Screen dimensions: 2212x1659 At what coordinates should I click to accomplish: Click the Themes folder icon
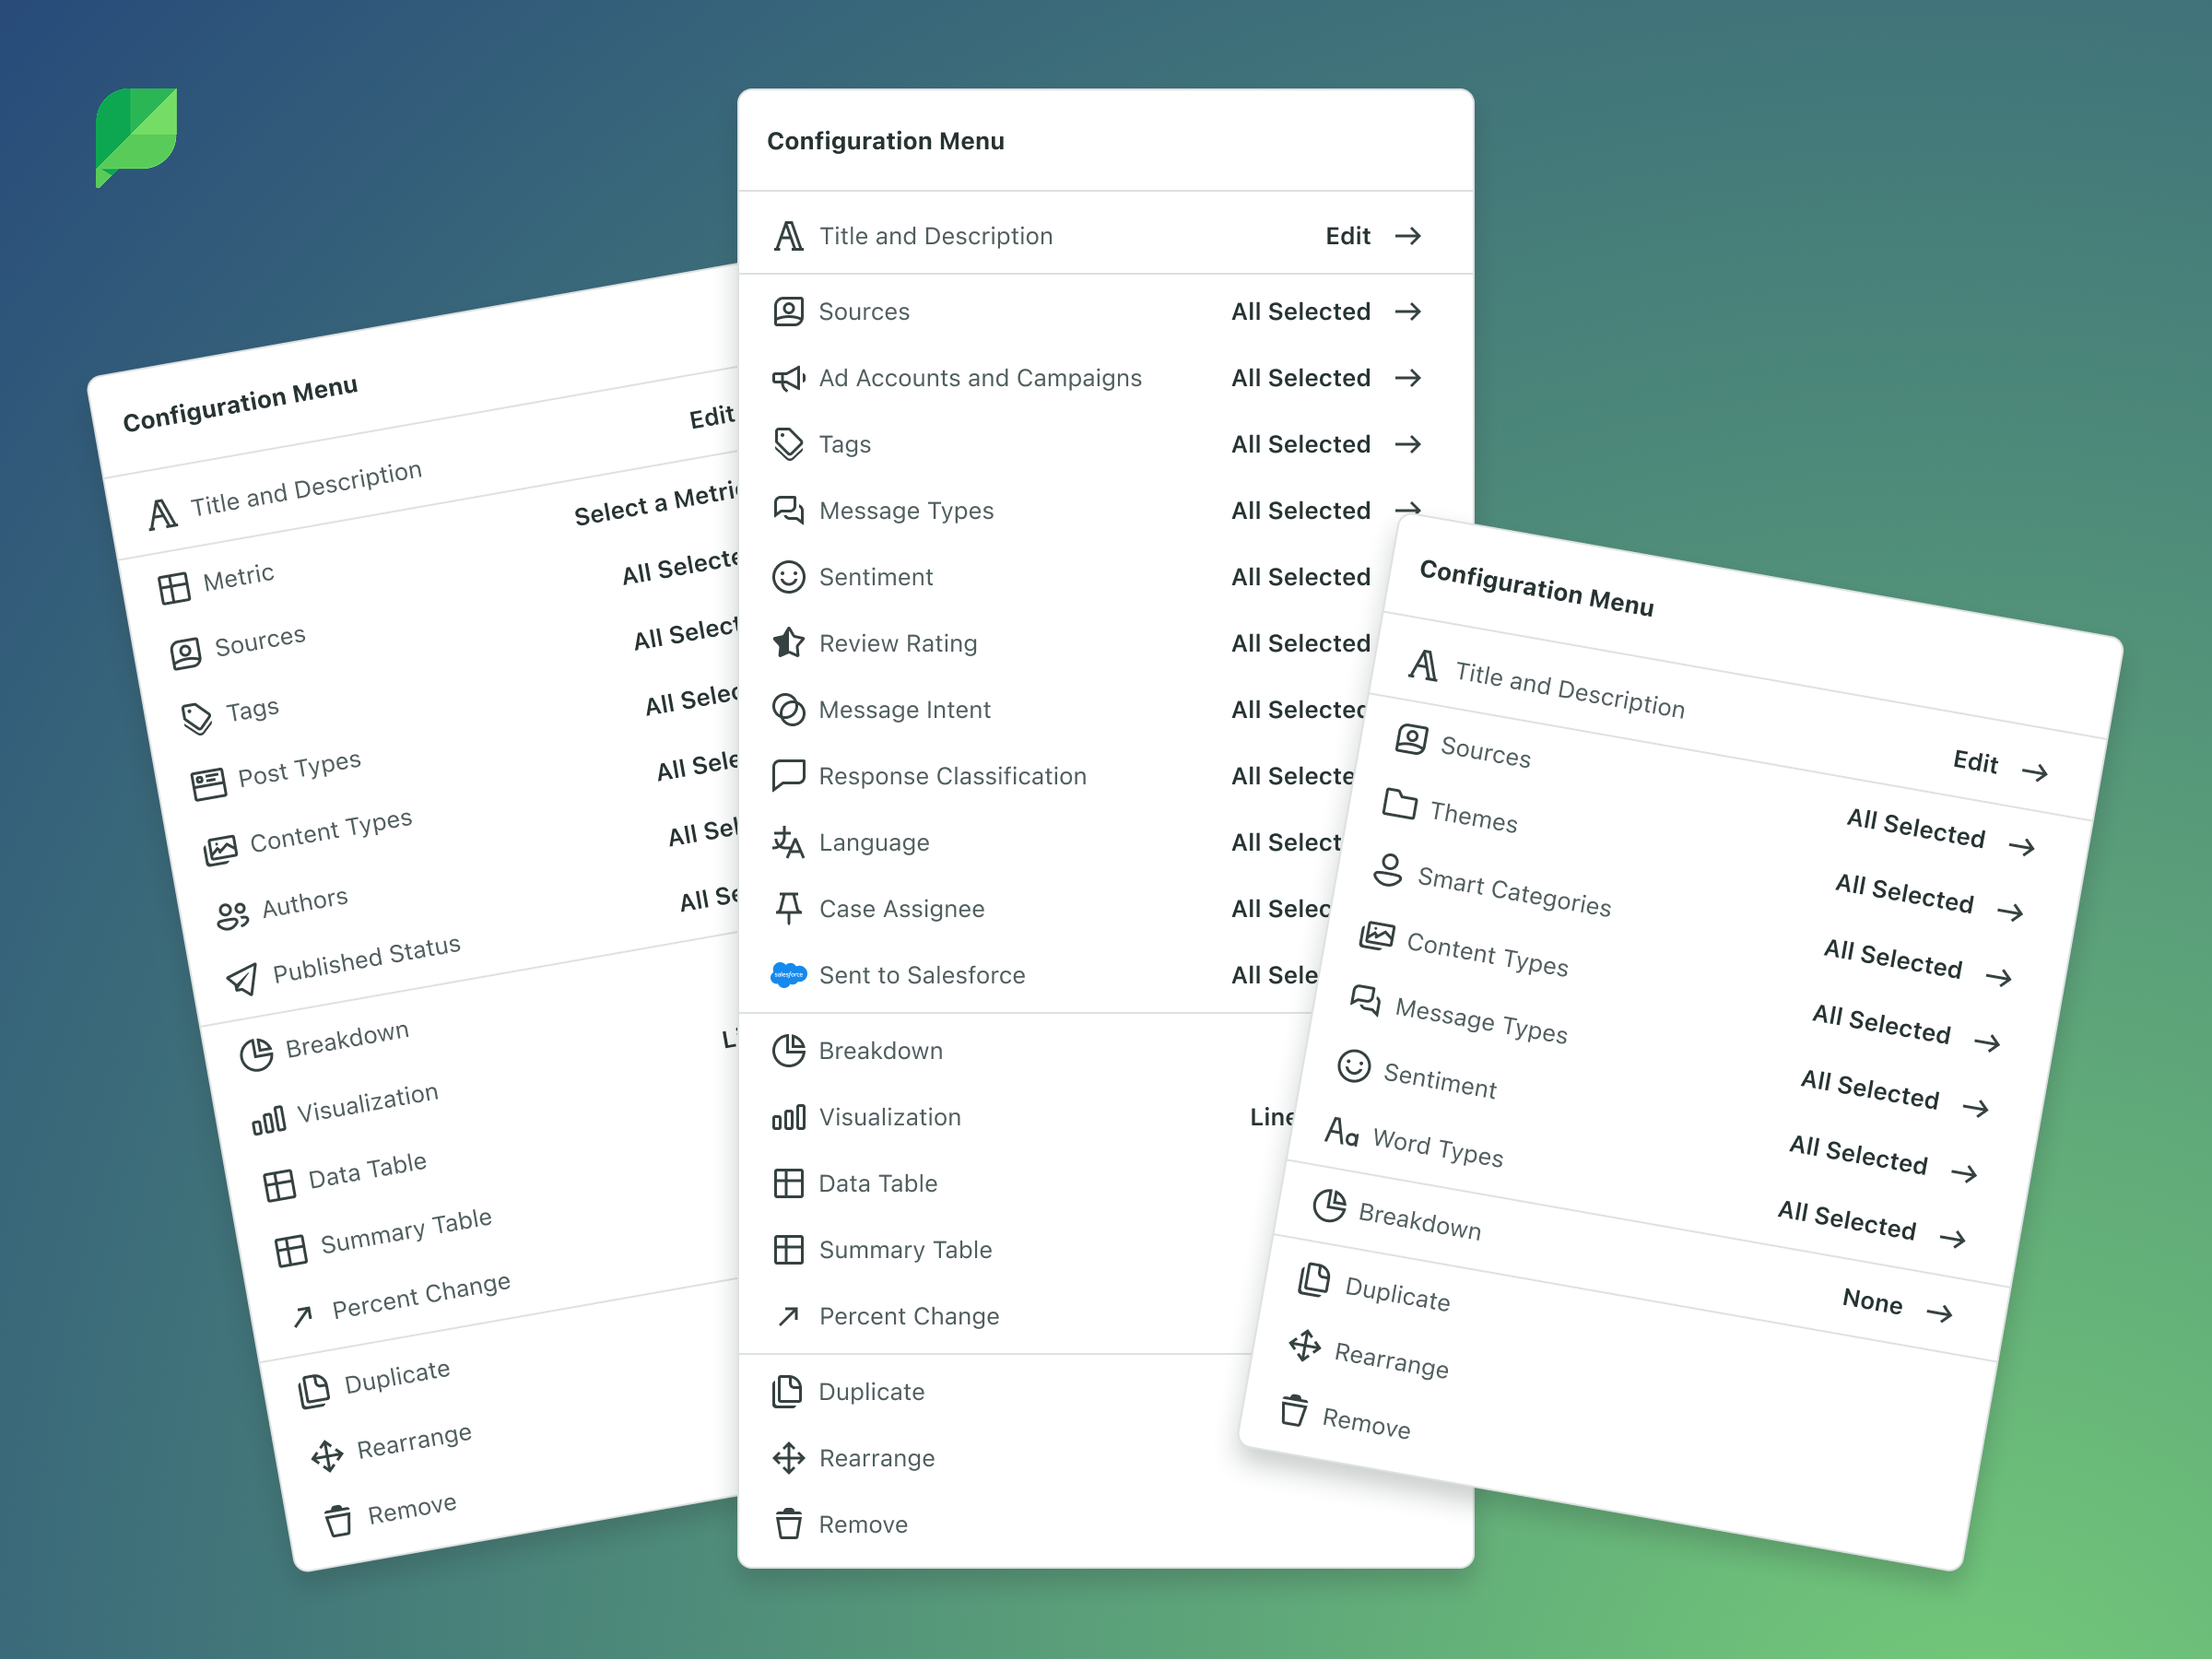pos(1399,804)
